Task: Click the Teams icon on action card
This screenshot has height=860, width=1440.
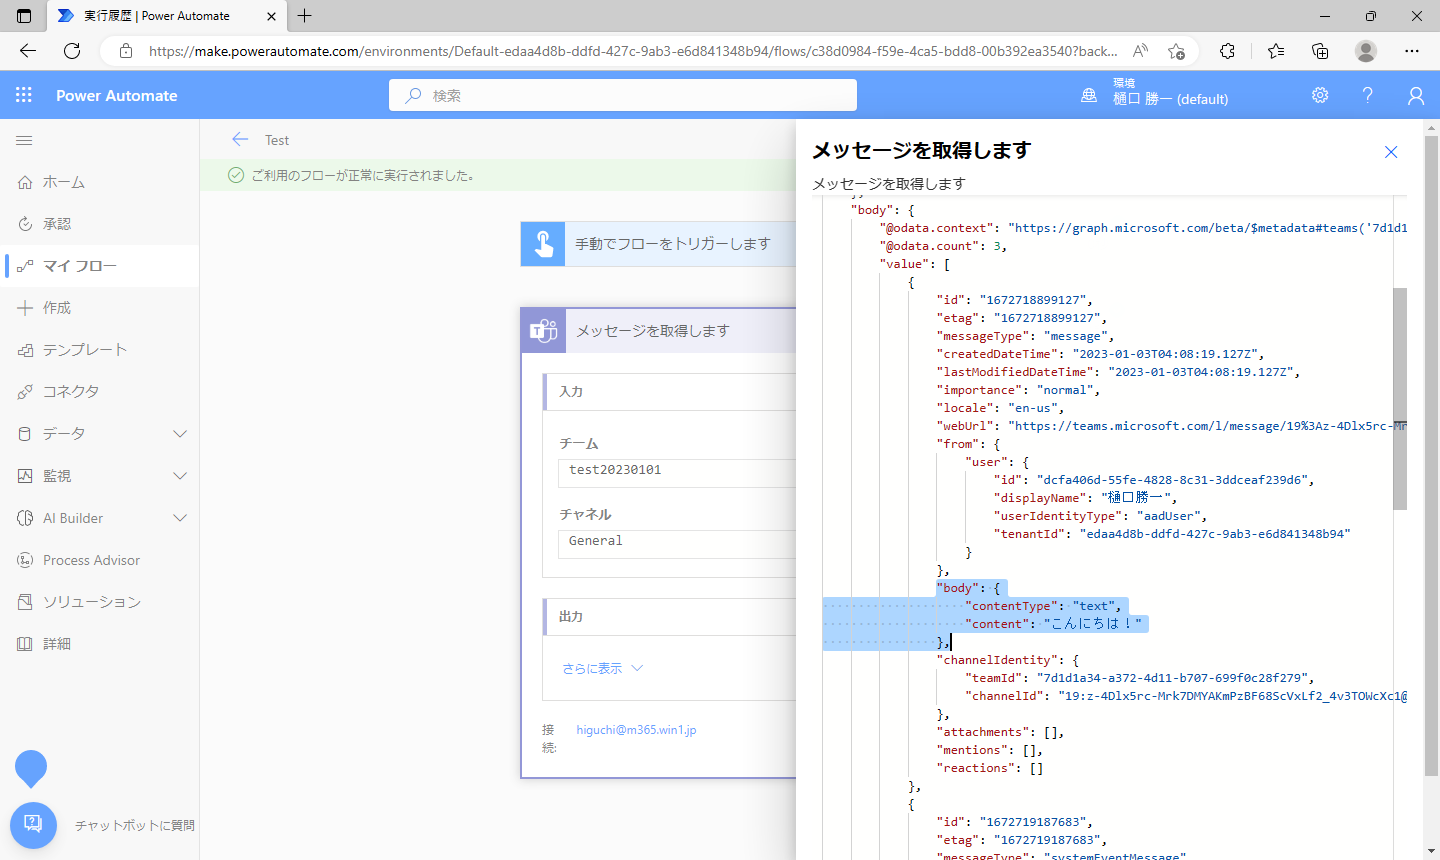Action: (544, 331)
